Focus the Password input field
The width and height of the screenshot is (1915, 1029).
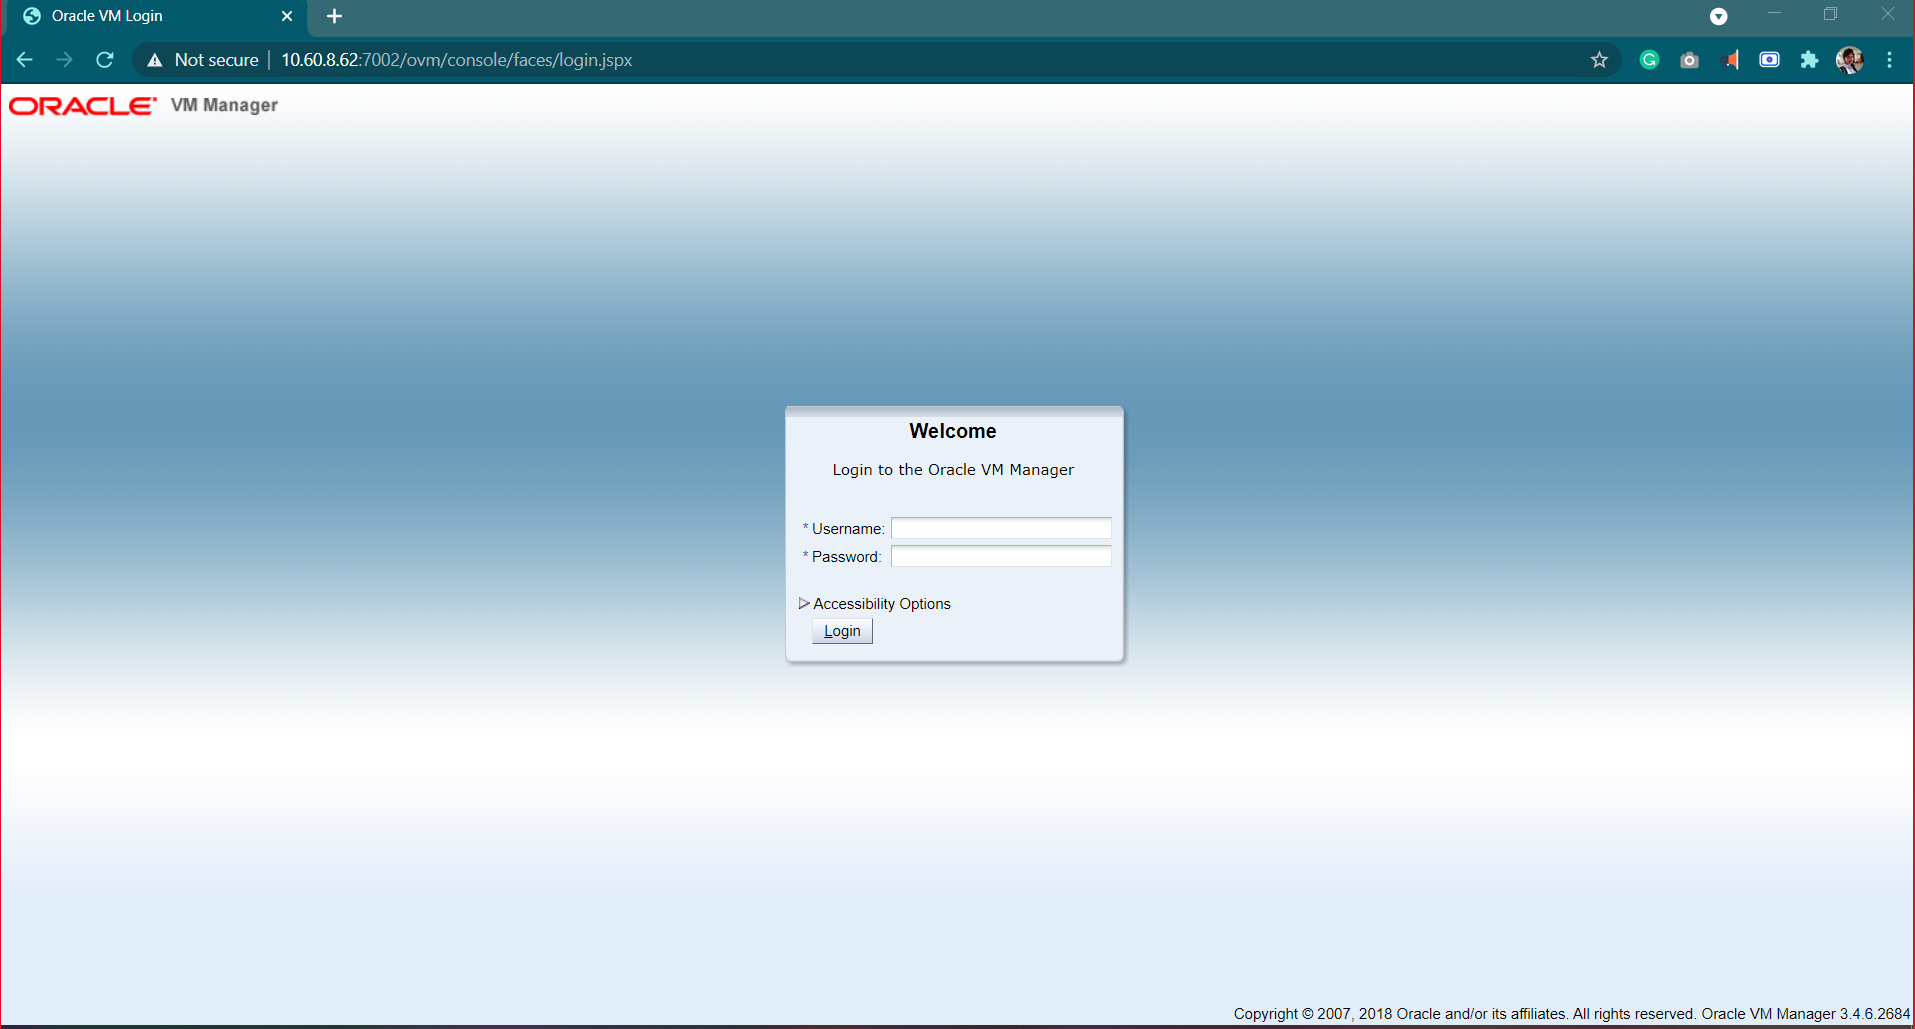tap(1000, 556)
